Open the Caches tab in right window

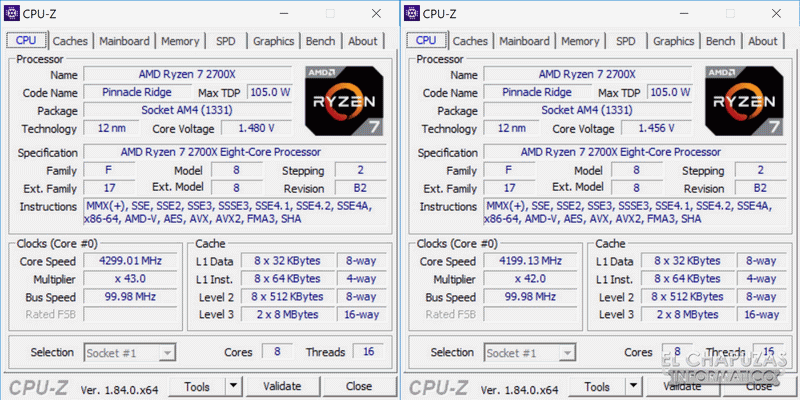click(470, 41)
